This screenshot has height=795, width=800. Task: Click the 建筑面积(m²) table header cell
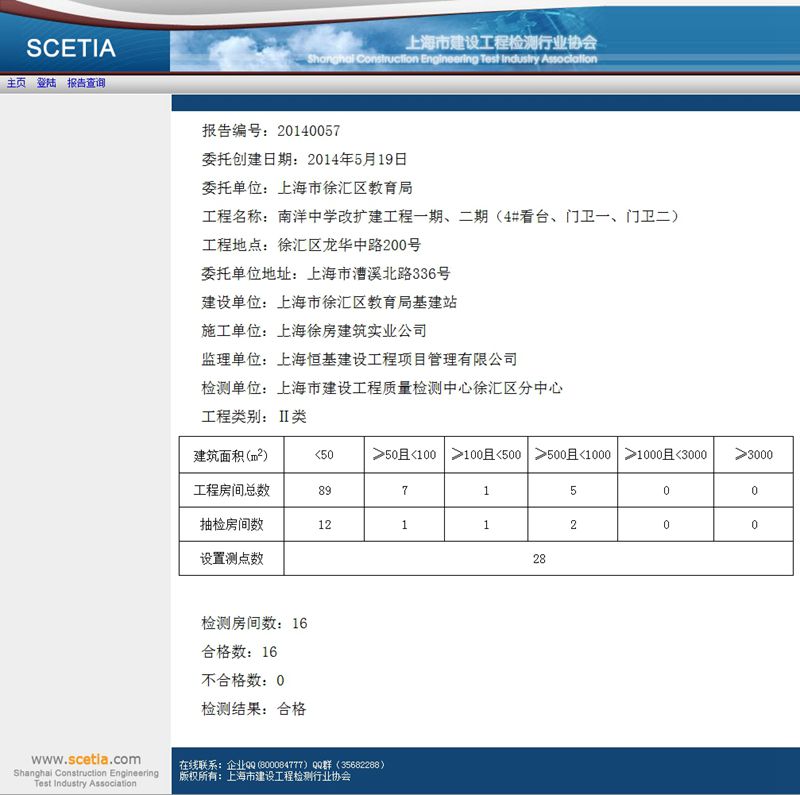(232, 455)
